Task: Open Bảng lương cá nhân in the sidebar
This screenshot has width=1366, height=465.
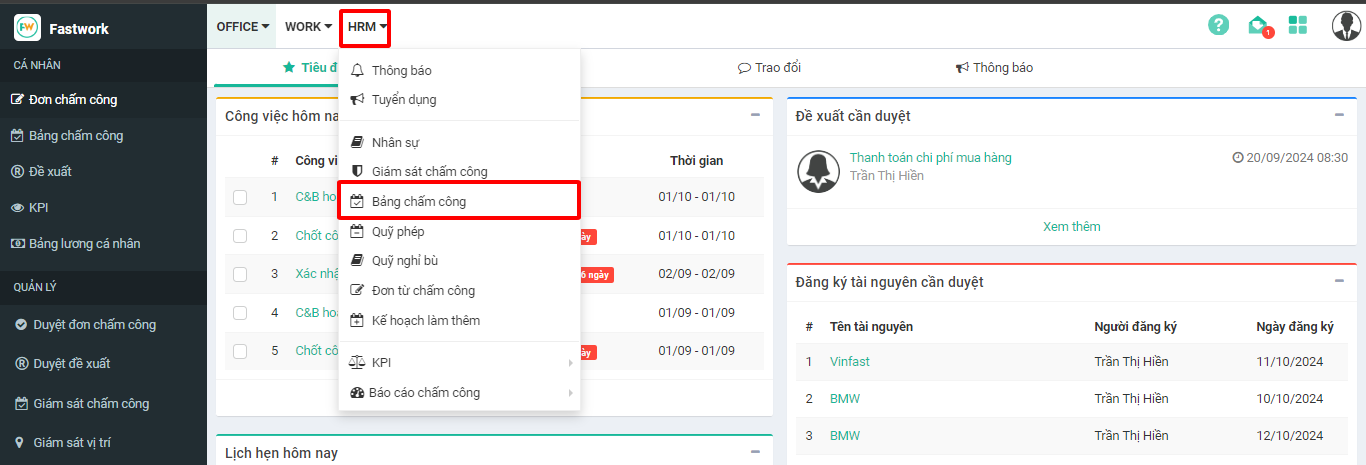Action: click(84, 243)
